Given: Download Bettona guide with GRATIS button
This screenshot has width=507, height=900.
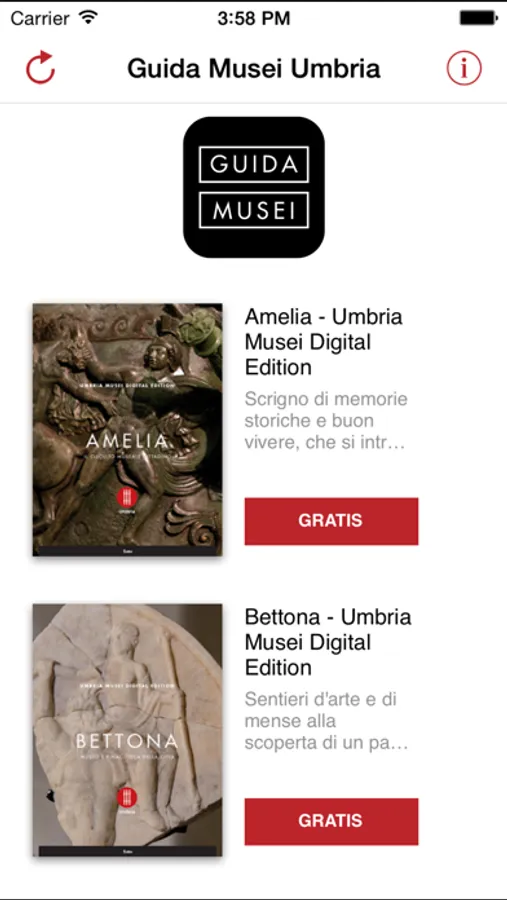Looking at the screenshot, I should click(x=331, y=821).
